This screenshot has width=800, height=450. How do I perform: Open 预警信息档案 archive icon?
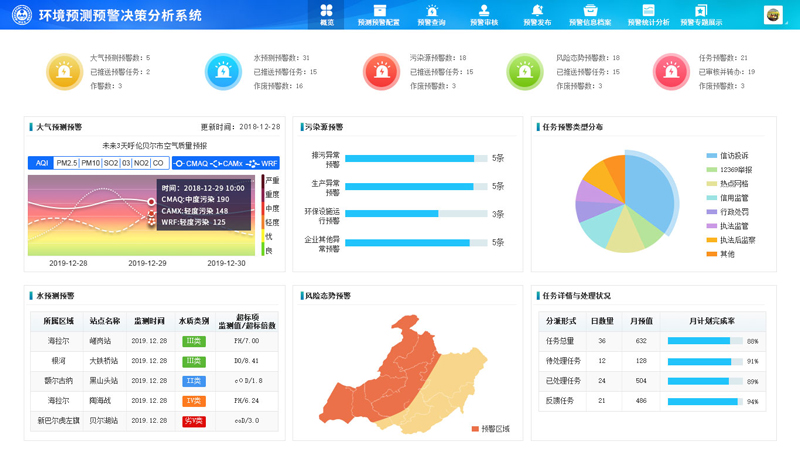click(590, 14)
